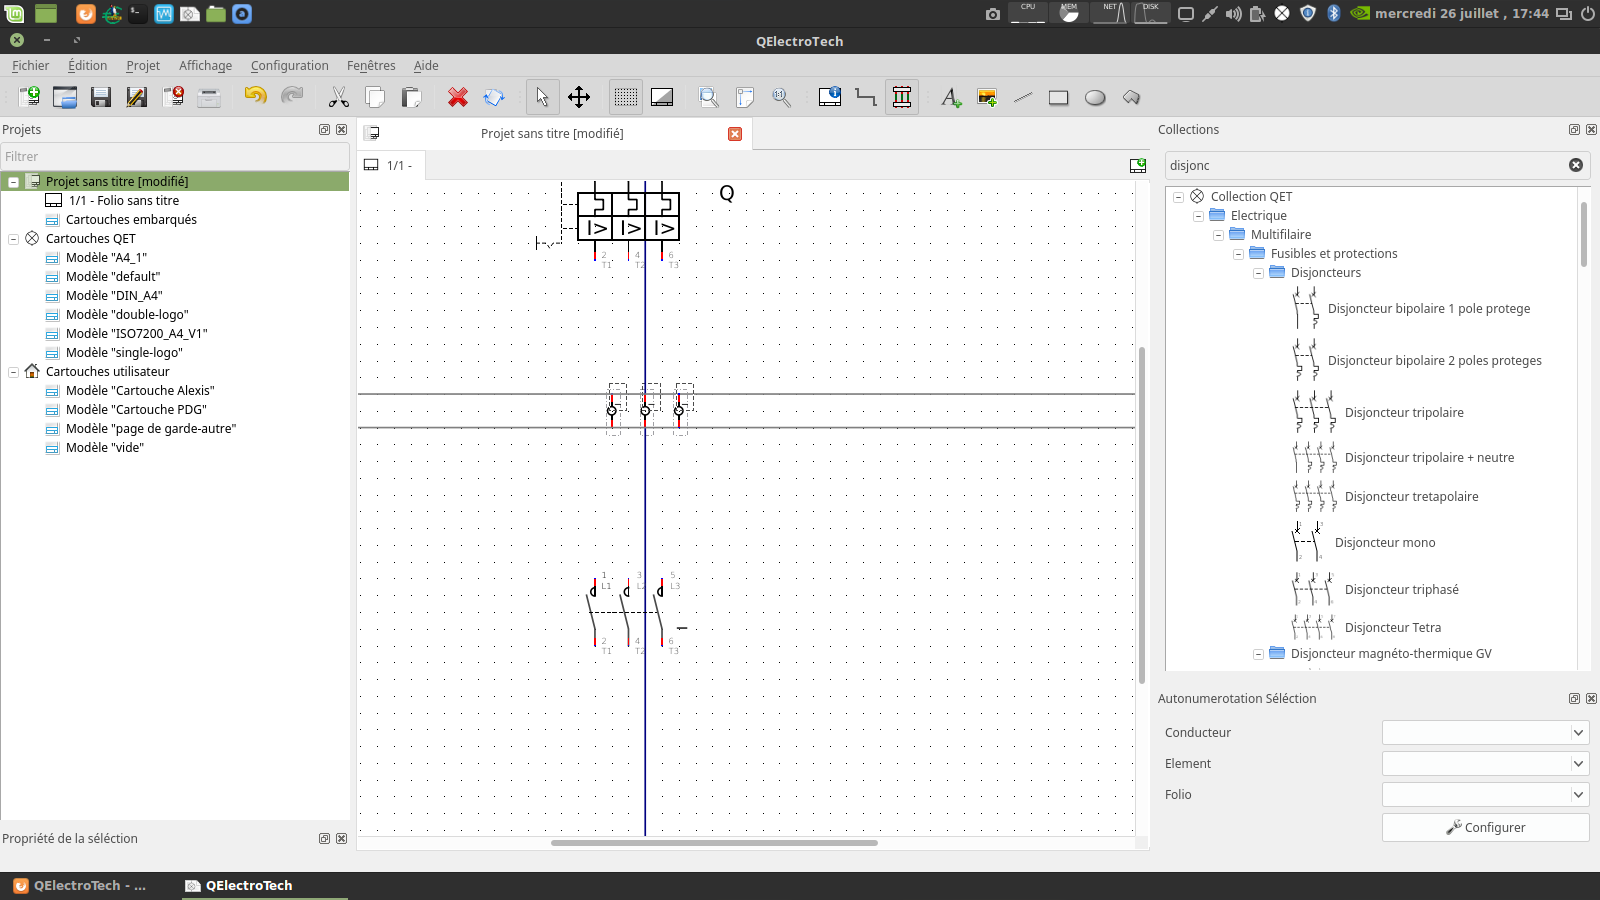Clear the disjonc search field
The height and width of the screenshot is (900, 1600).
(1576, 166)
